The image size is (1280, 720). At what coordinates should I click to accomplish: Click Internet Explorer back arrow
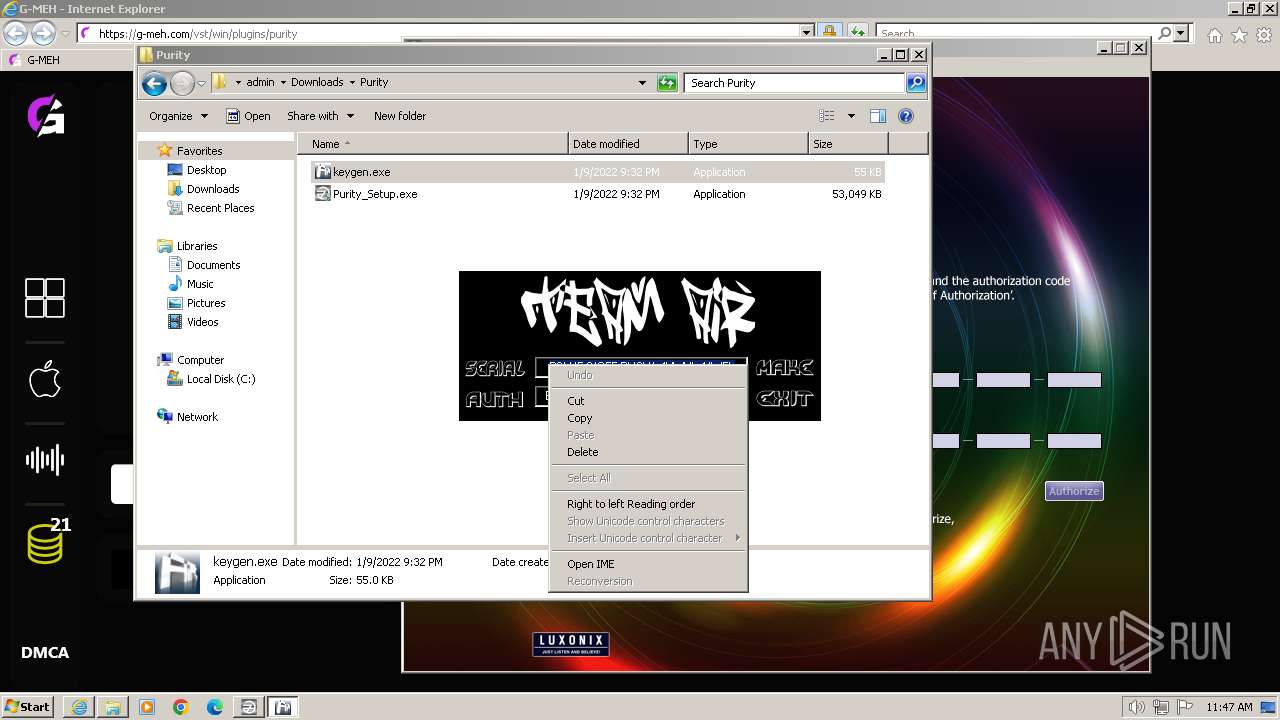[15, 33]
